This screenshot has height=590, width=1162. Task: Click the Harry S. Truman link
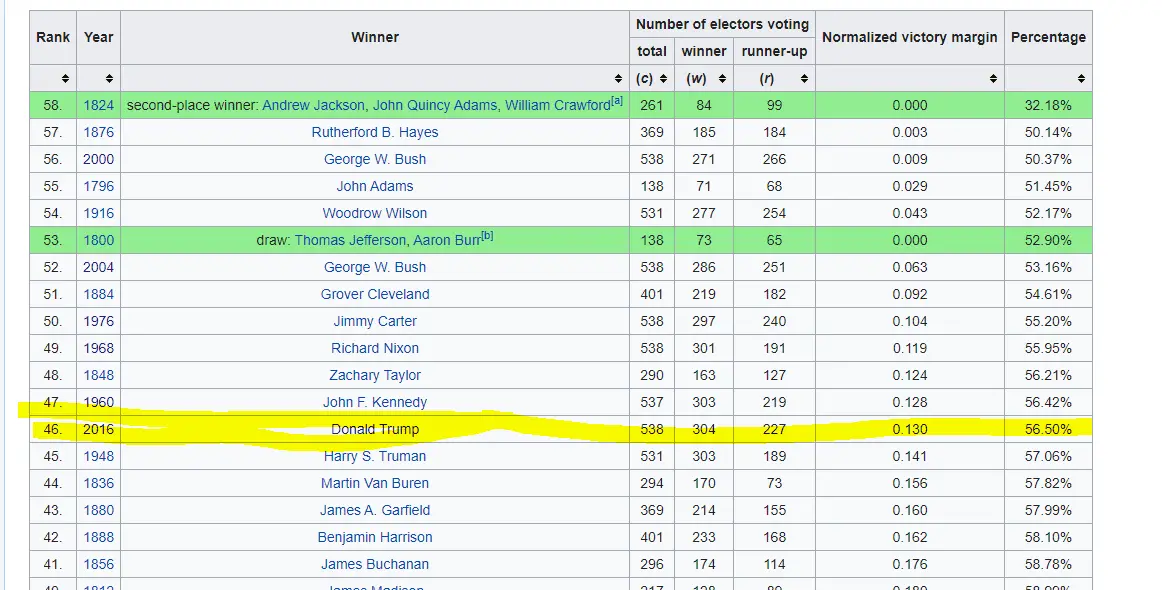tap(375, 456)
